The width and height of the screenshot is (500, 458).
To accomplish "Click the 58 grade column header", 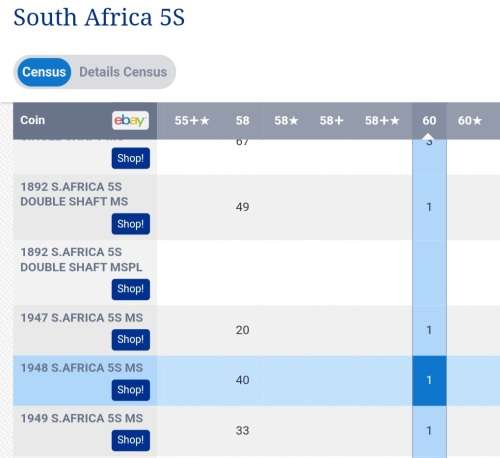I will click(x=242, y=120).
